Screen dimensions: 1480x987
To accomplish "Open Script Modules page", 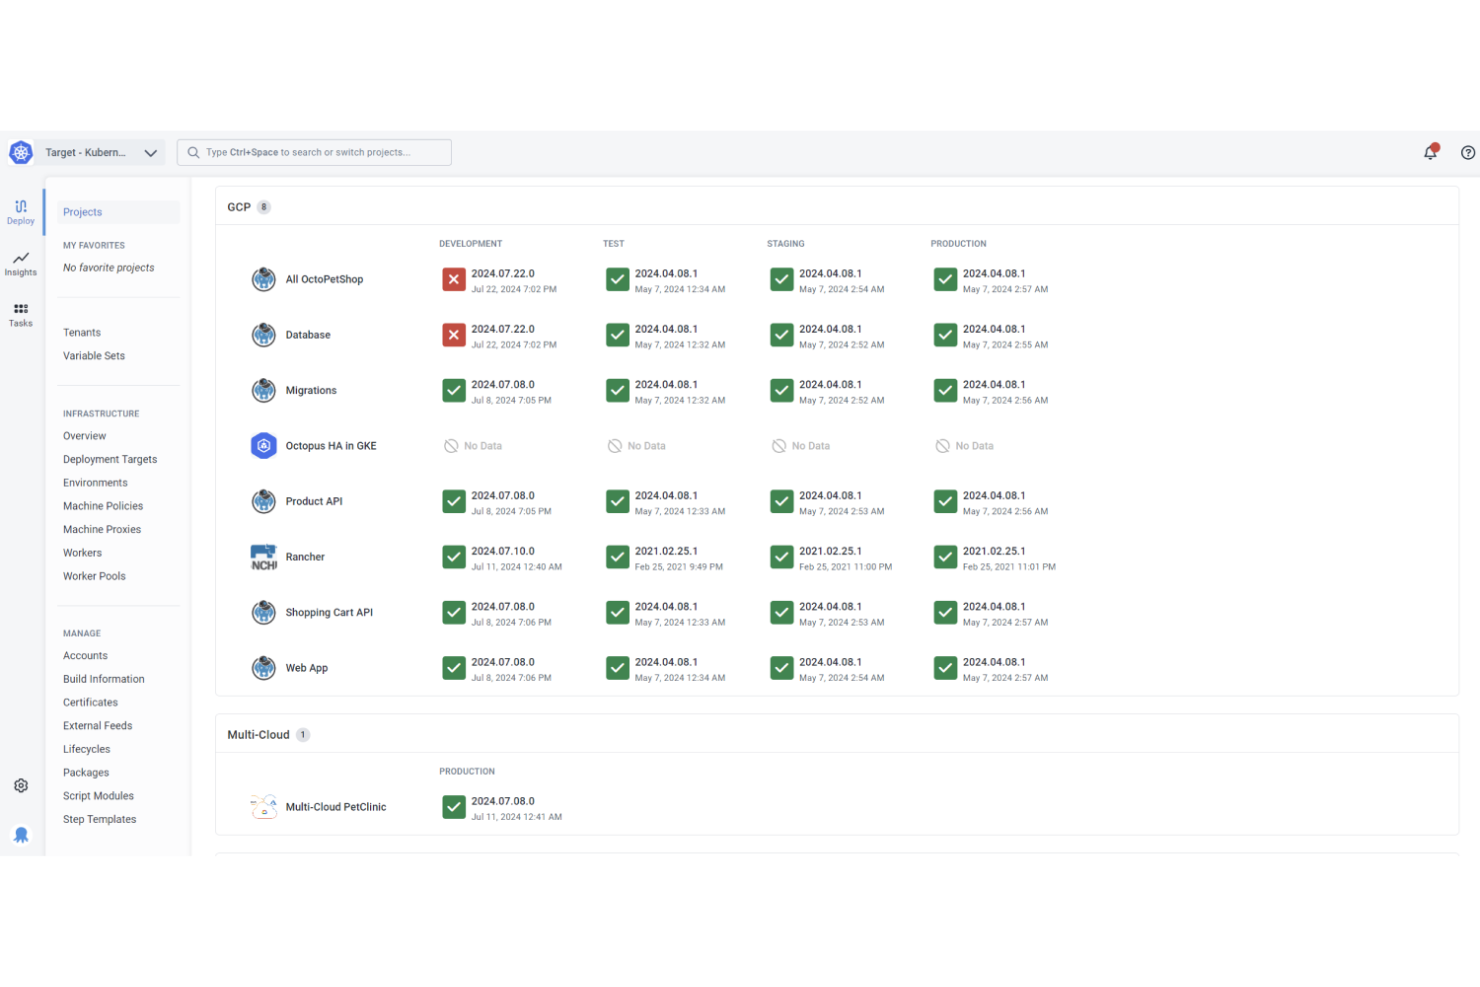I will tap(98, 796).
